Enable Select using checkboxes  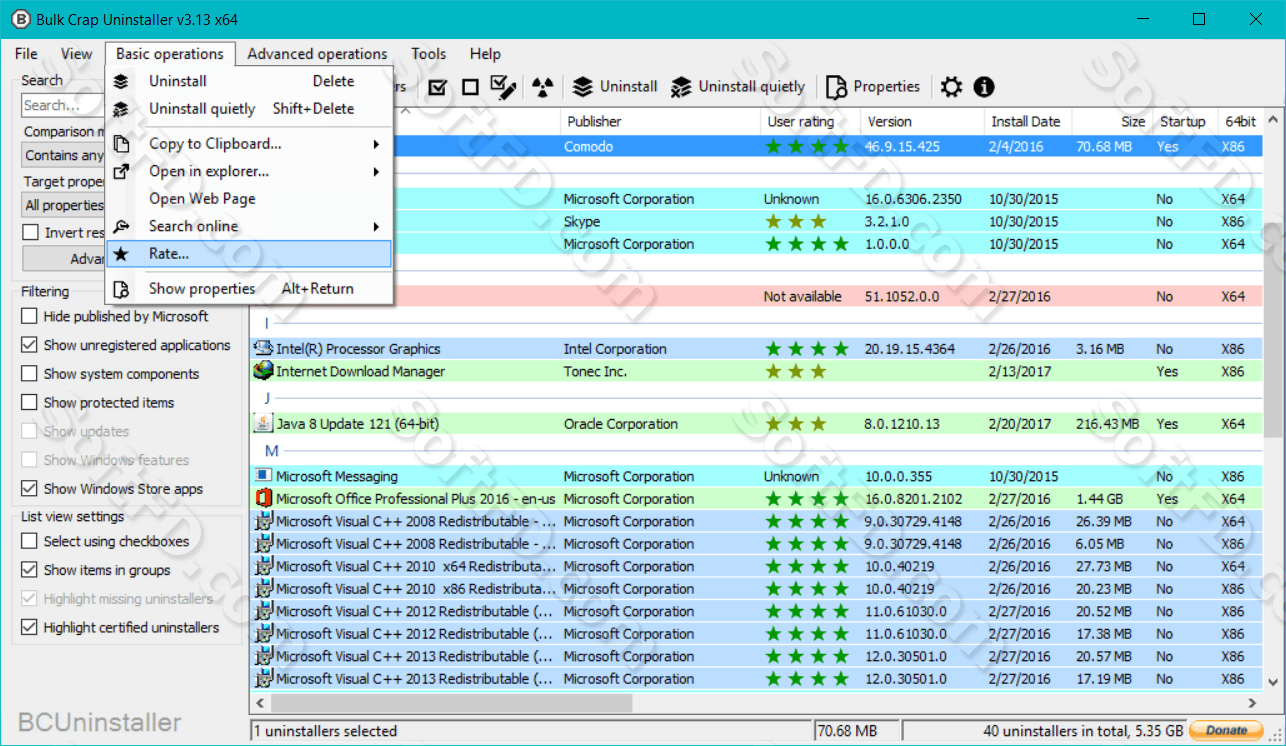tap(30, 541)
